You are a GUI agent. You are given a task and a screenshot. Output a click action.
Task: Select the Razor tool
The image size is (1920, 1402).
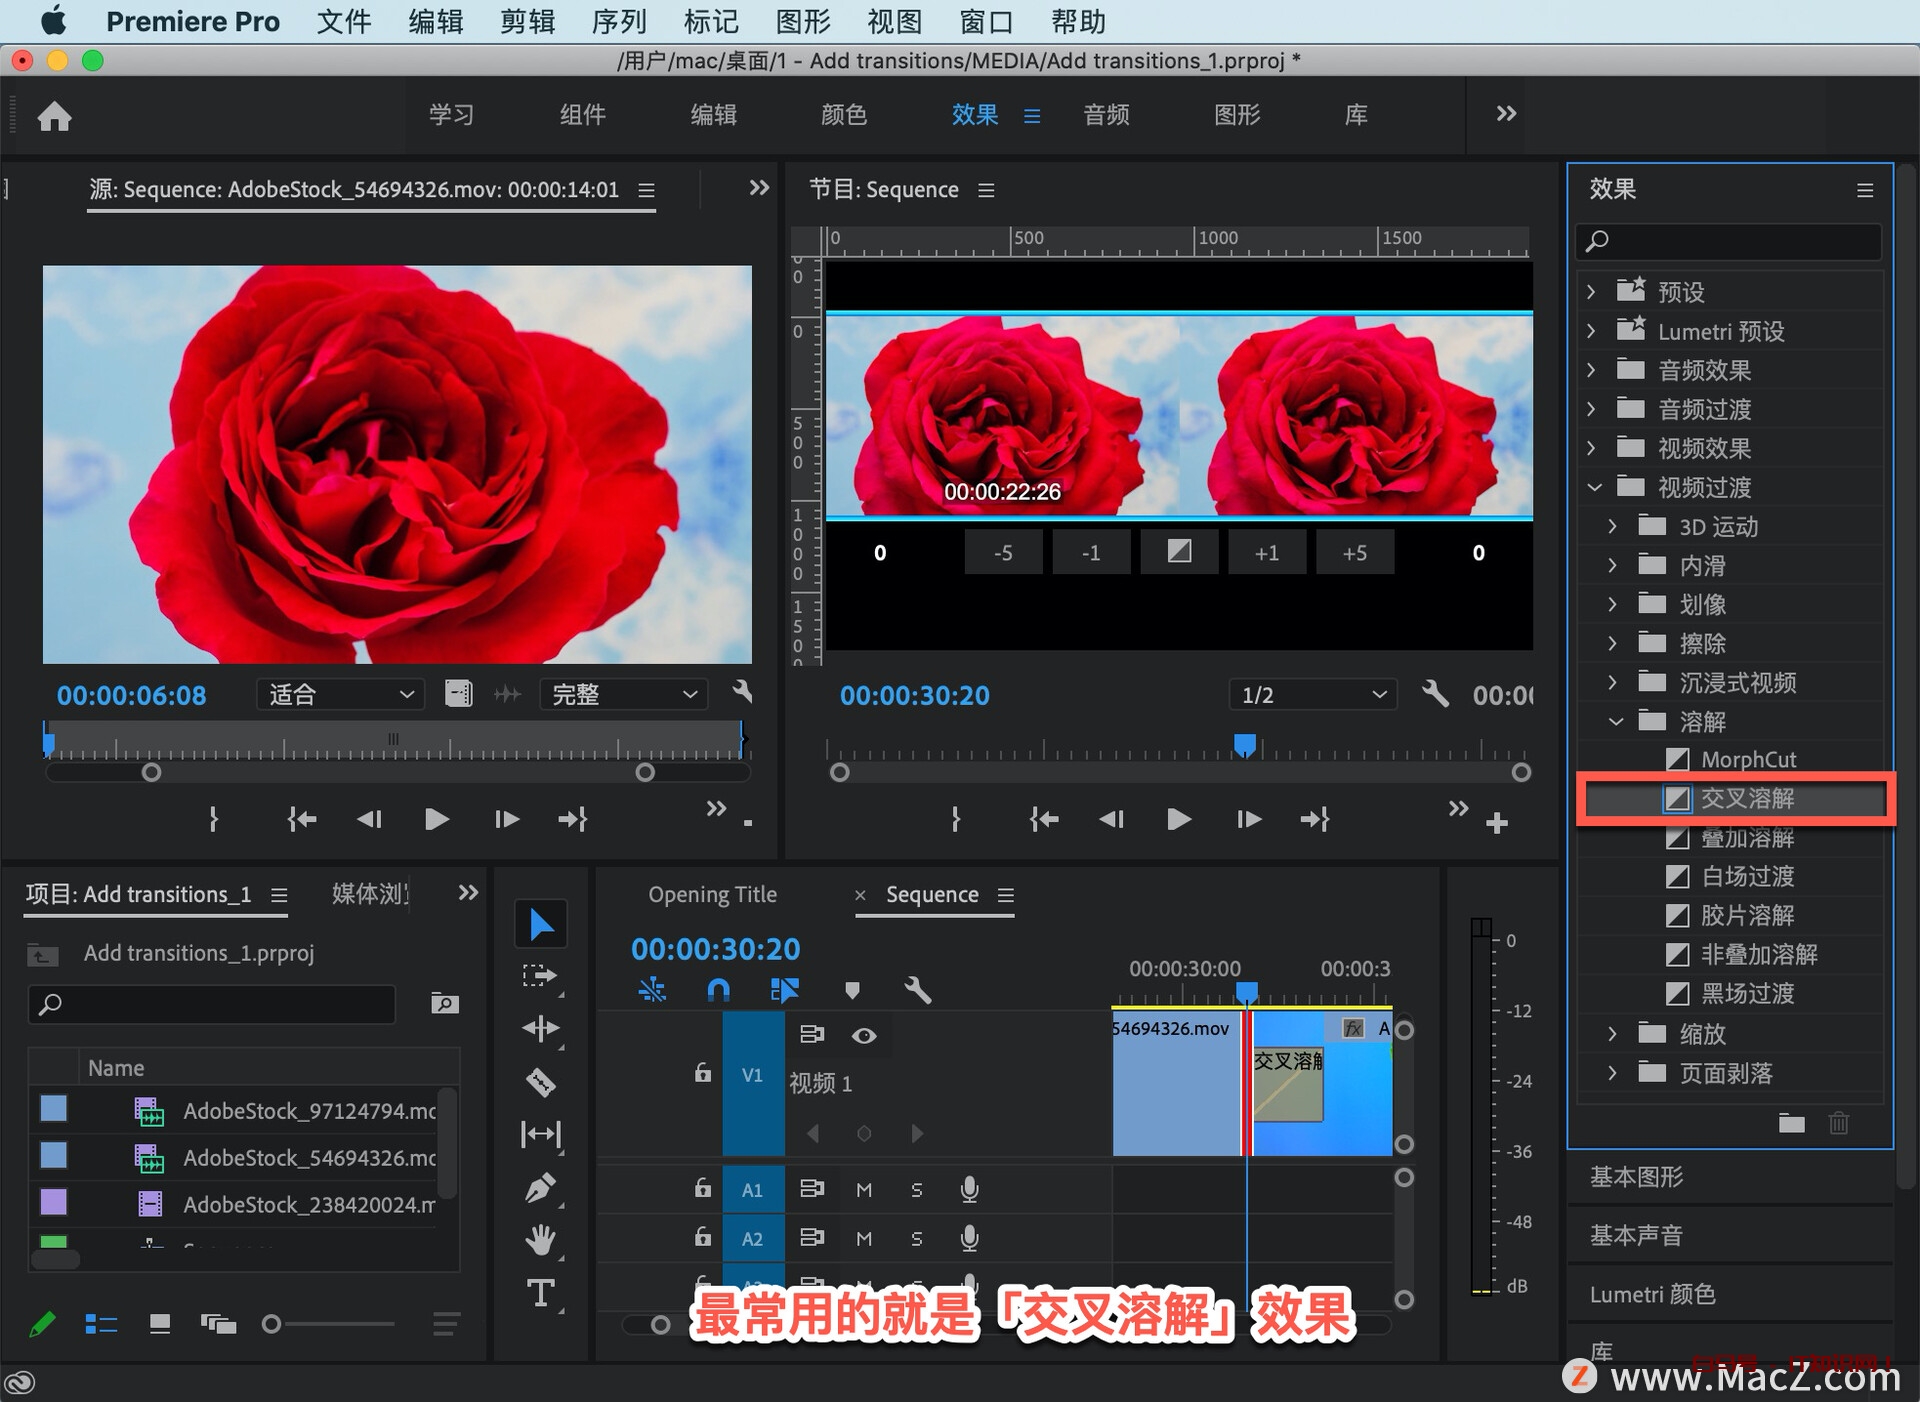click(x=540, y=1083)
